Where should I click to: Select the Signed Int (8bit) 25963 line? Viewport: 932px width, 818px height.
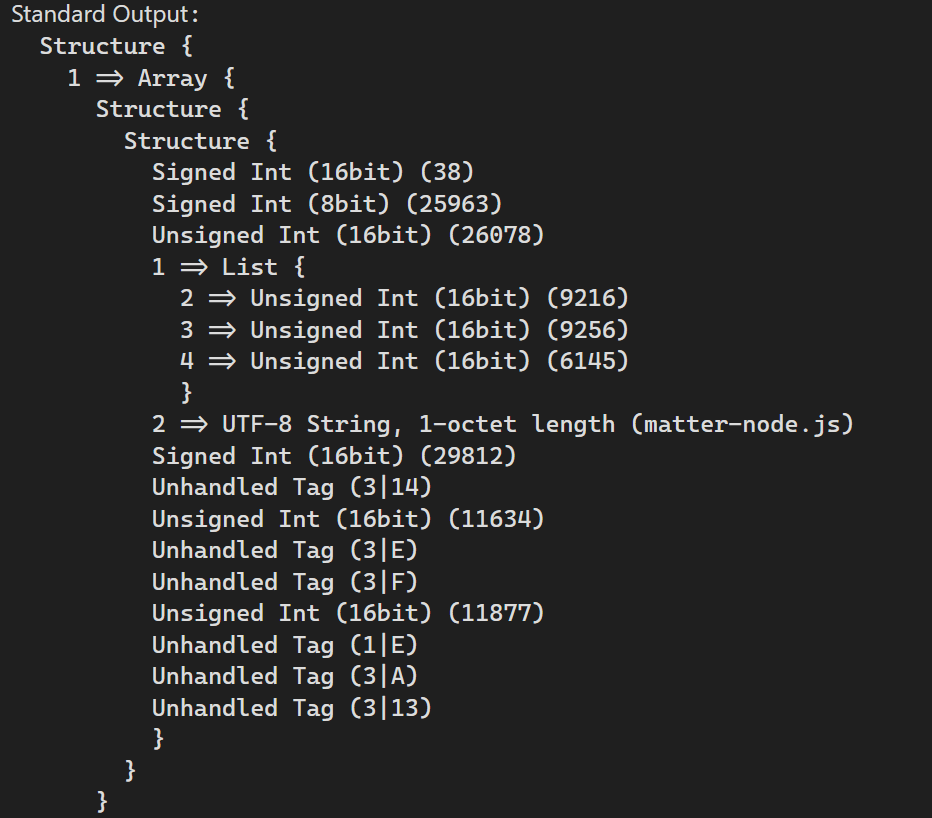[x=327, y=204]
